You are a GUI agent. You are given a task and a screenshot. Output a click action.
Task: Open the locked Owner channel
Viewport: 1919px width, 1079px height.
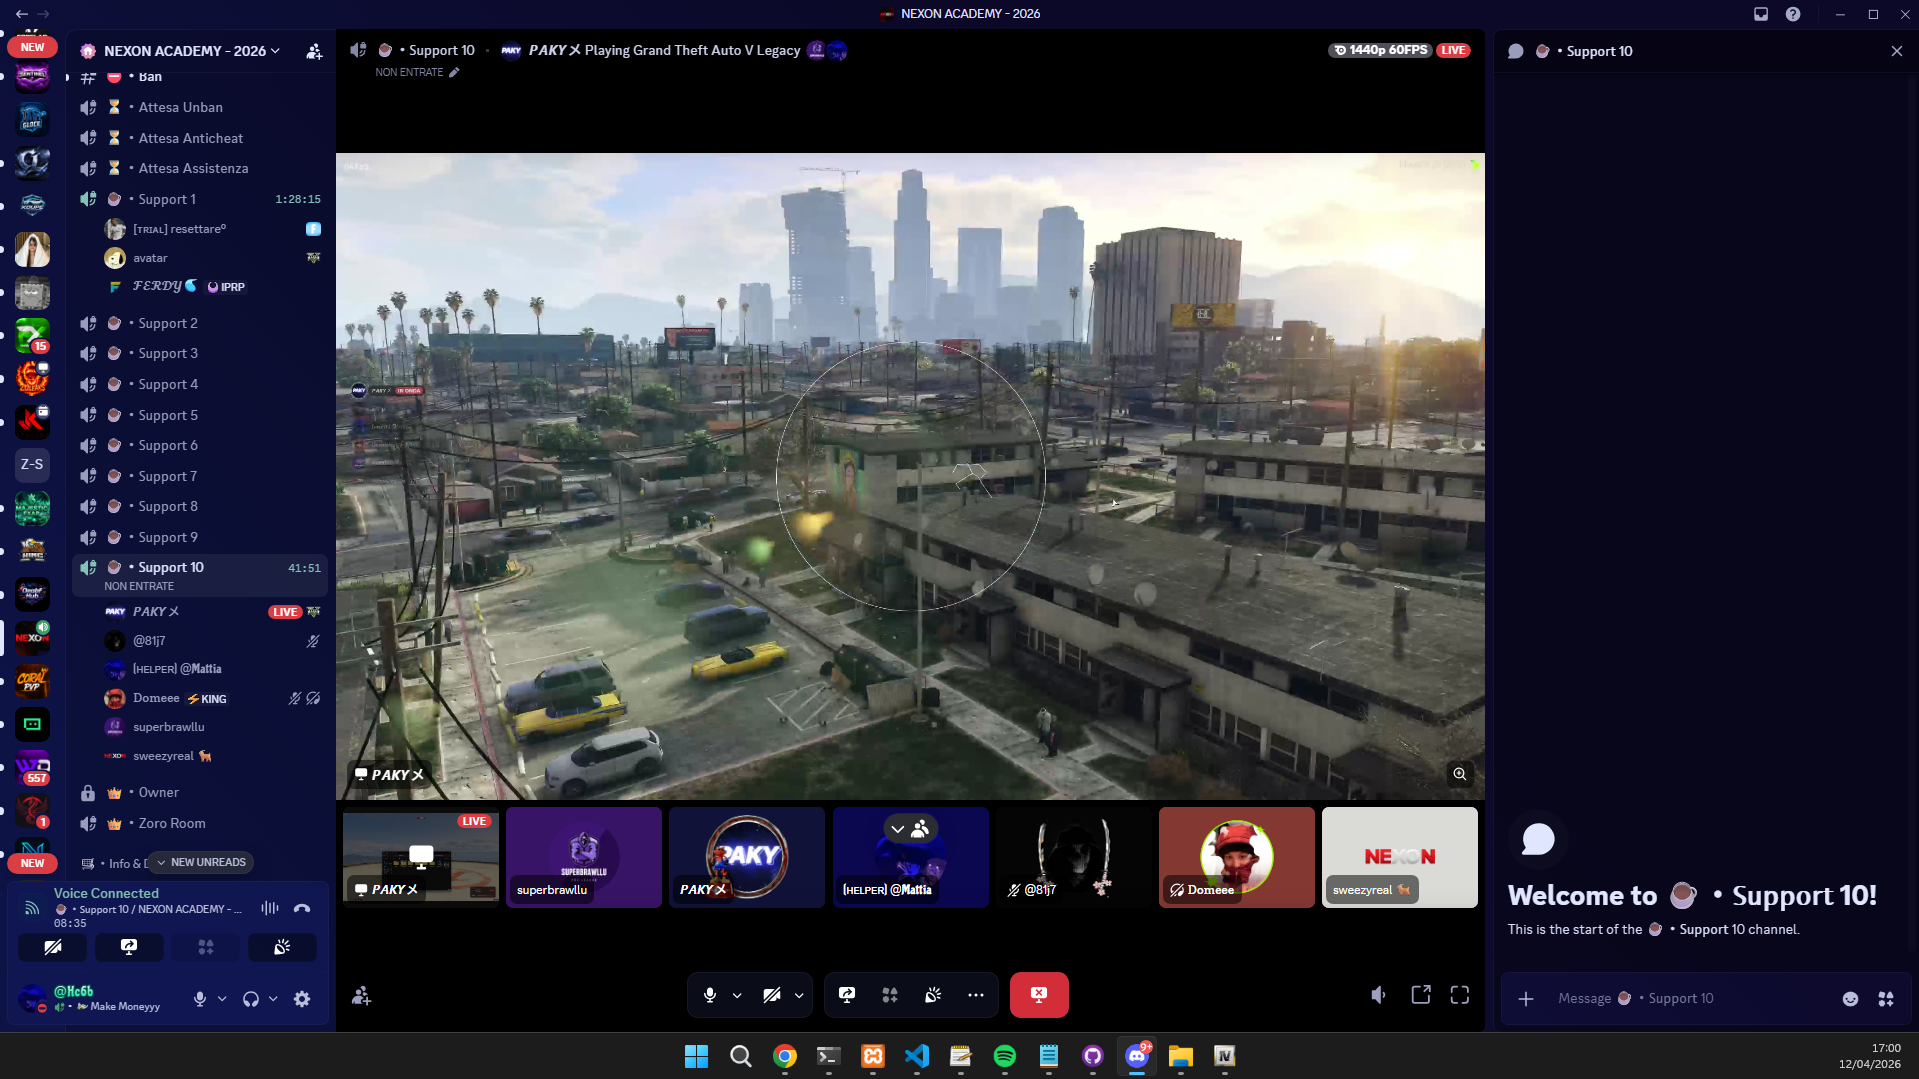point(200,792)
